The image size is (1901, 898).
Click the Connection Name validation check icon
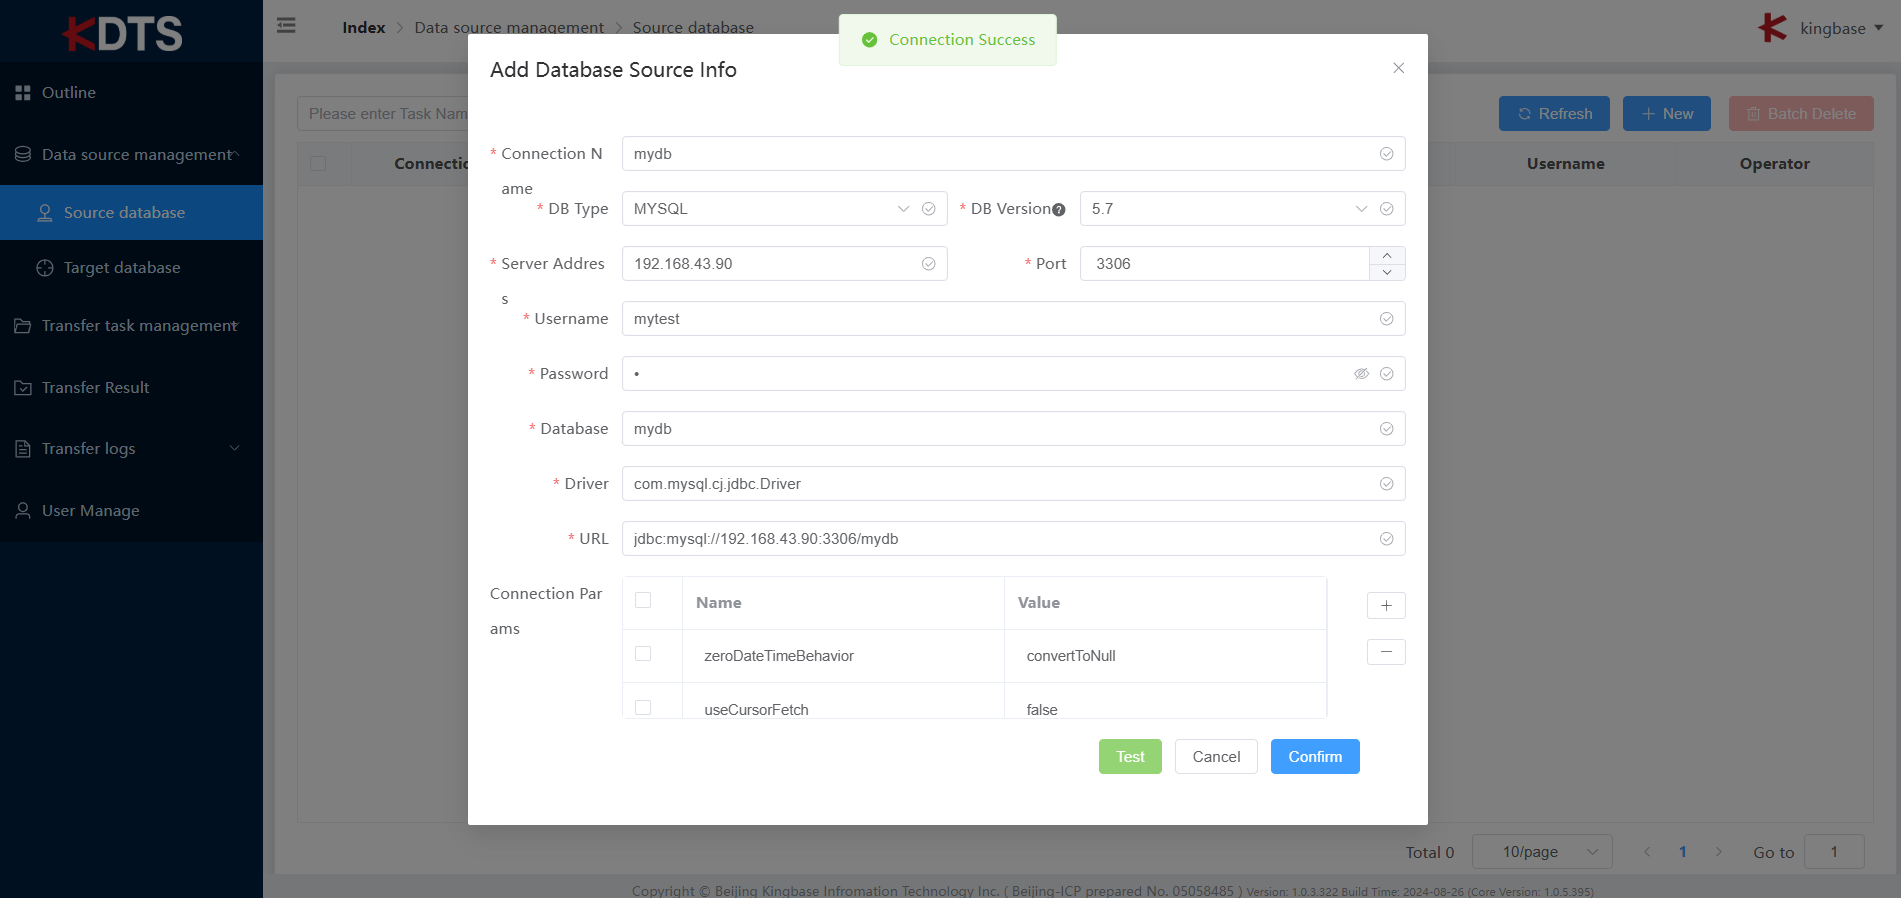(1387, 154)
